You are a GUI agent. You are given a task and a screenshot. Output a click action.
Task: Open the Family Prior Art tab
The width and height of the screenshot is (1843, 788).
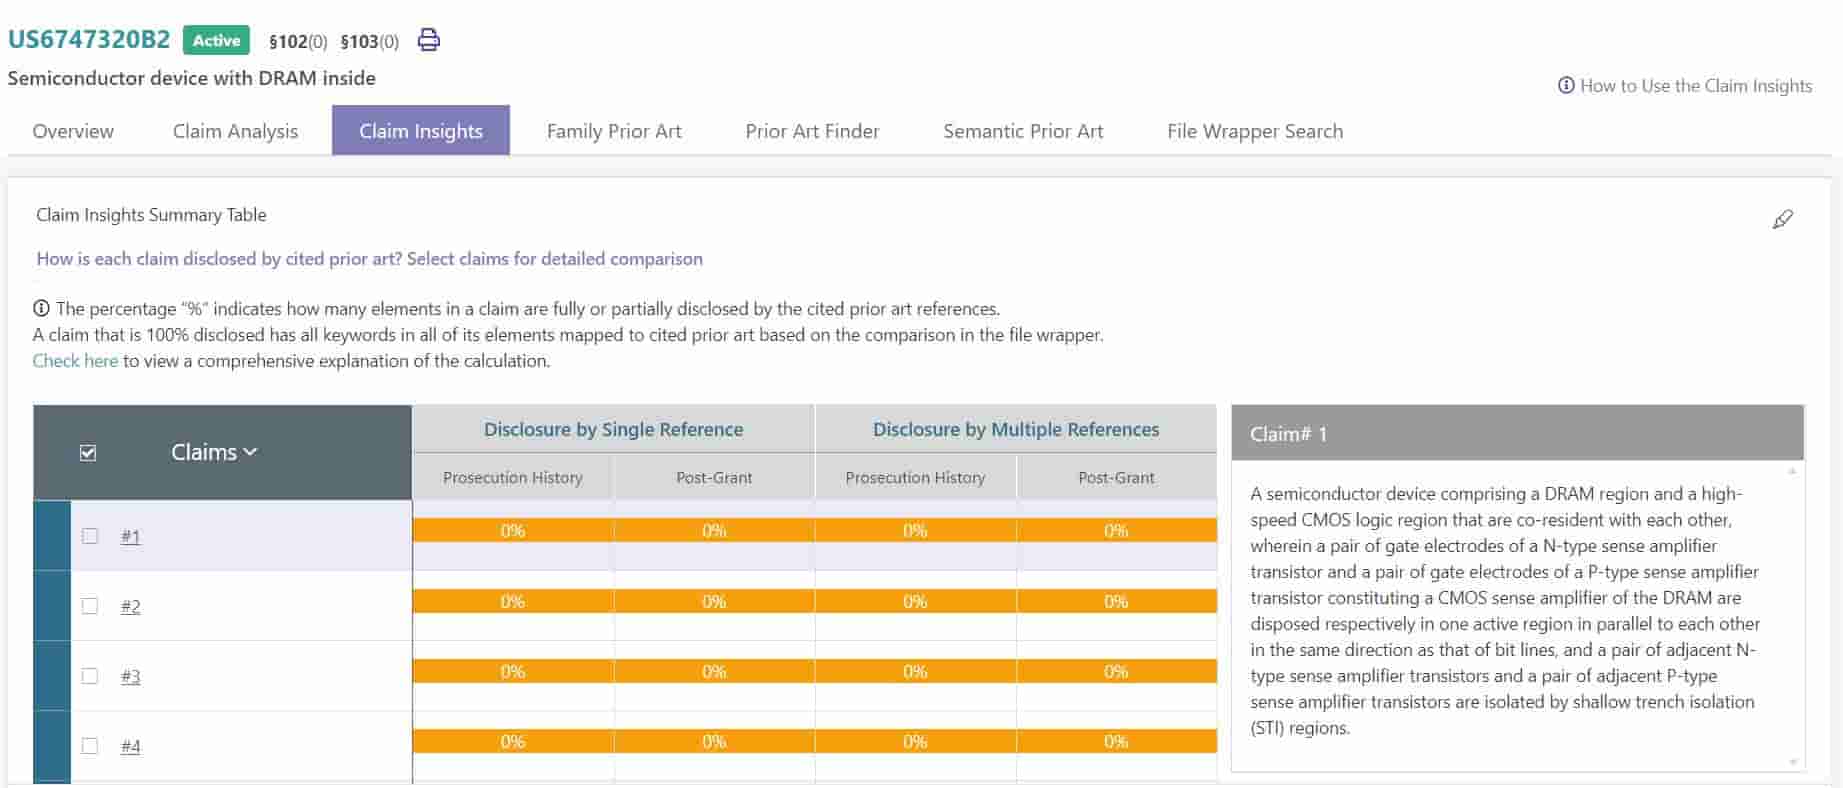[x=614, y=131]
